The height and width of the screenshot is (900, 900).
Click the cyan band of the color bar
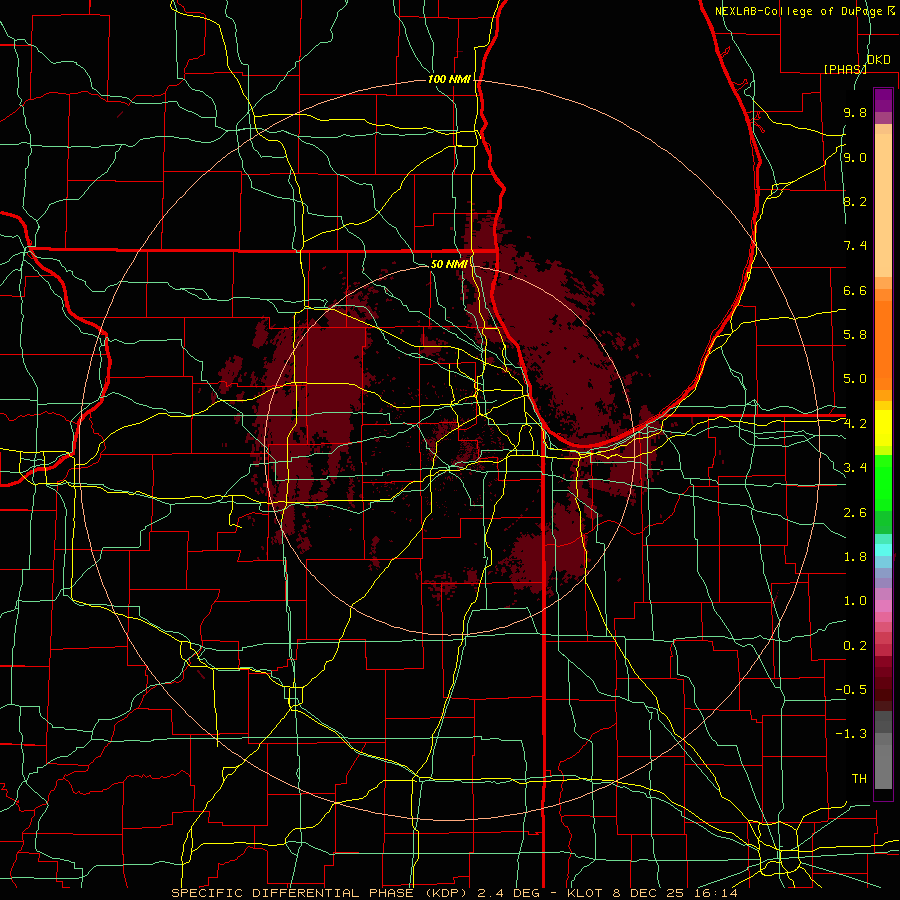[883, 550]
